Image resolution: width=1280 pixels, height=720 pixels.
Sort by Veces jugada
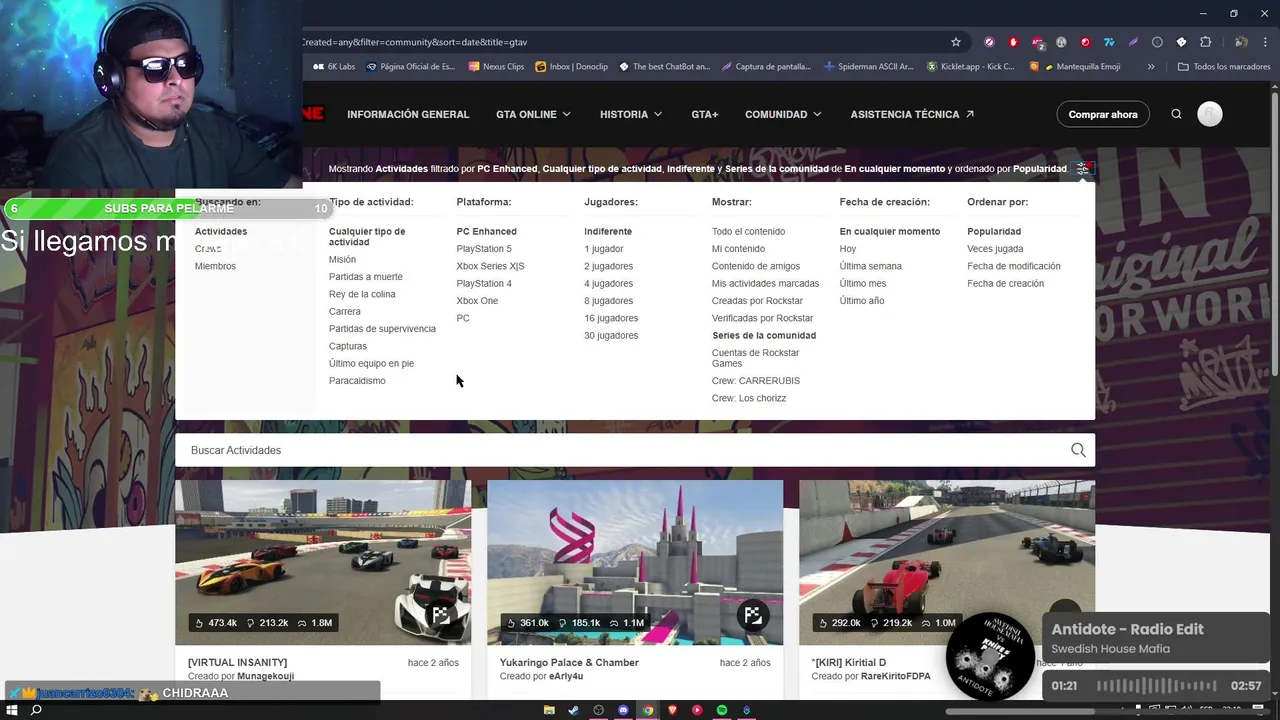995,249
